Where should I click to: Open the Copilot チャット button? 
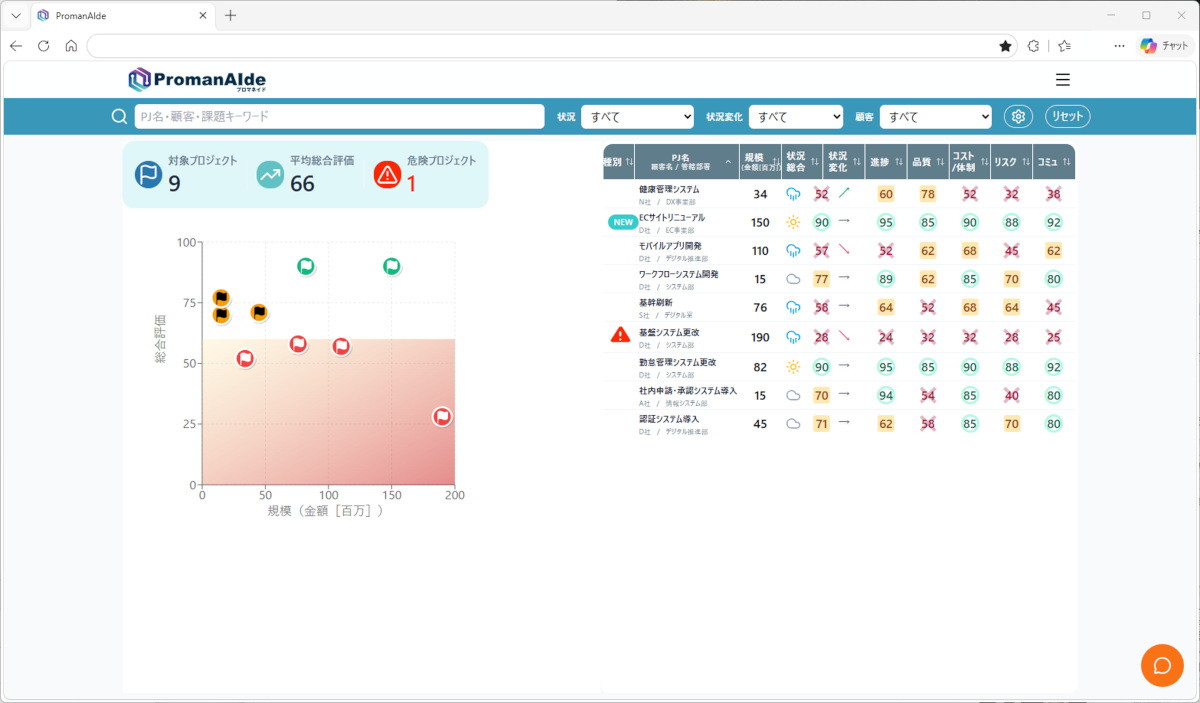point(1164,46)
